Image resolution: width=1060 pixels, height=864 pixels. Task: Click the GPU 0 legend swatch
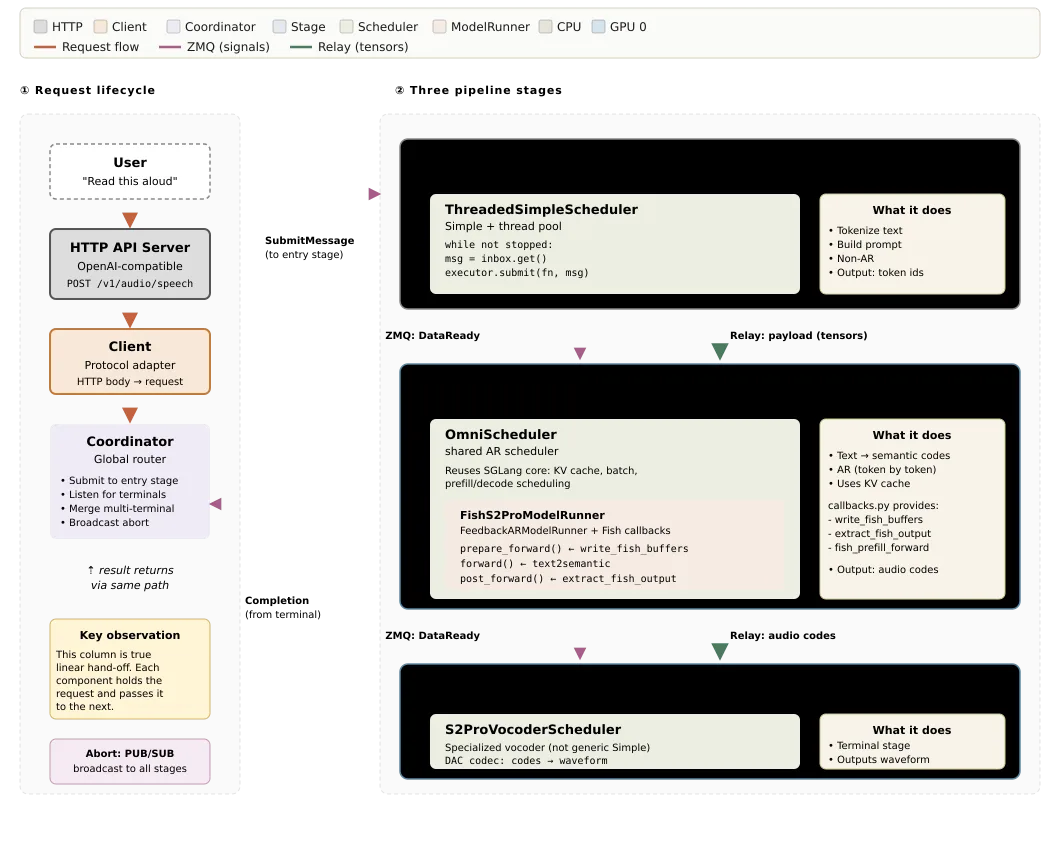click(599, 26)
